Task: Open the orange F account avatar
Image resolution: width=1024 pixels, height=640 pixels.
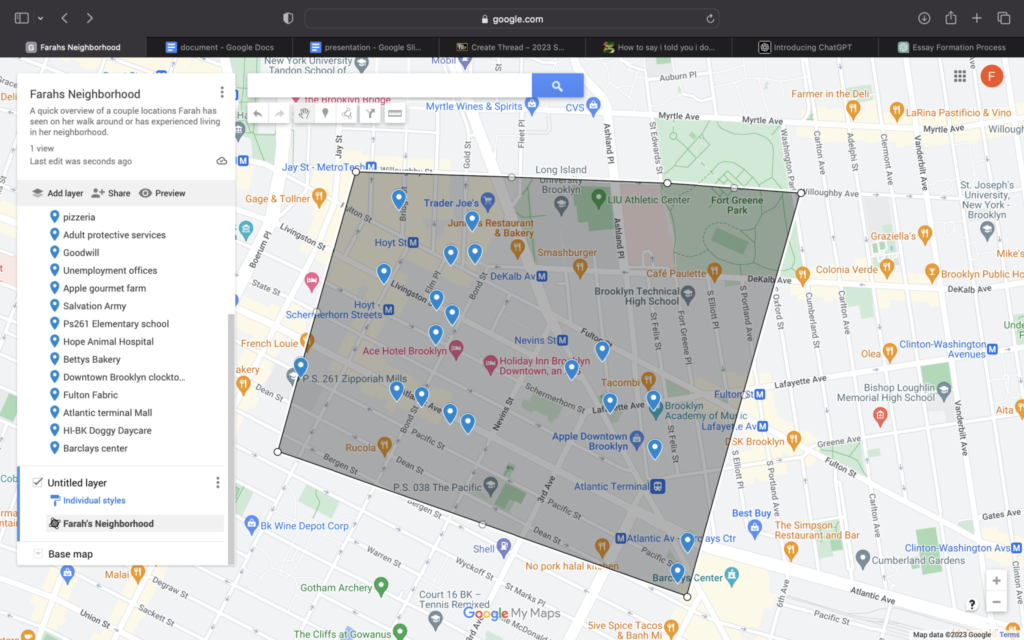Action: 991,76
